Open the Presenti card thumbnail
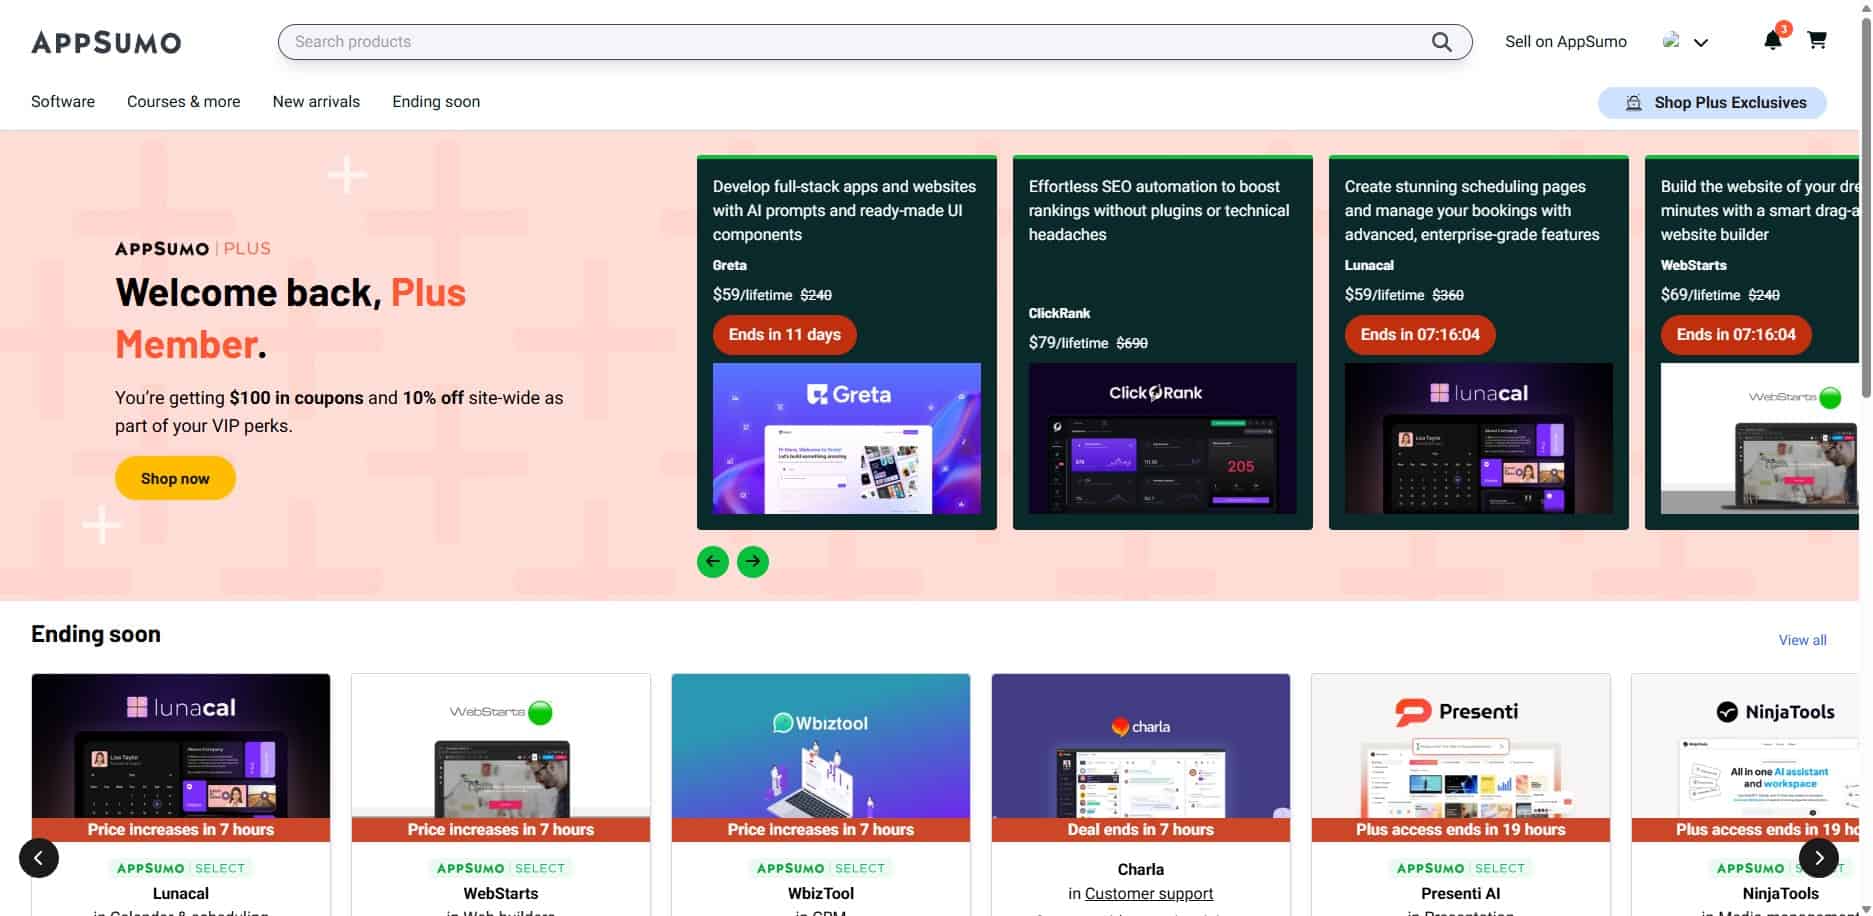Viewport: 1873px width, 916px height. (1461, 746)
